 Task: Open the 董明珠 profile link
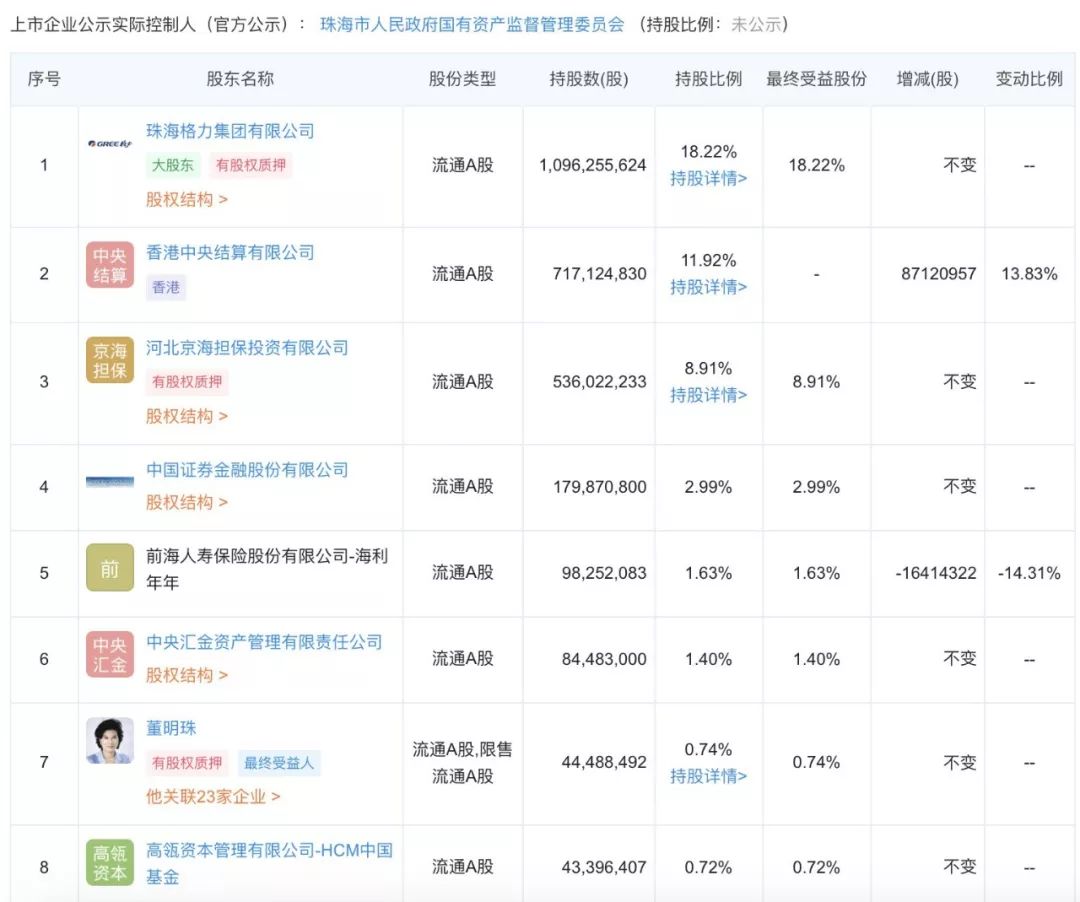(x=171, y=728)
